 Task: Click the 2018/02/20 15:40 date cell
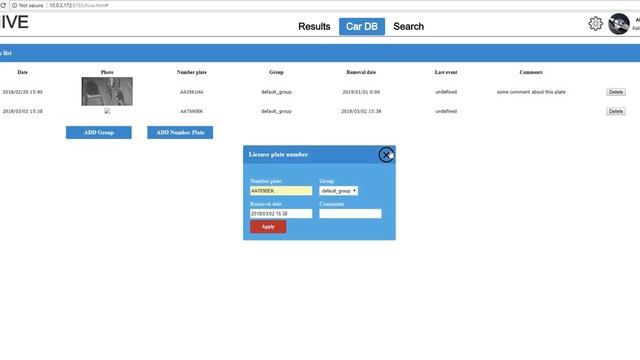point(22,92)
